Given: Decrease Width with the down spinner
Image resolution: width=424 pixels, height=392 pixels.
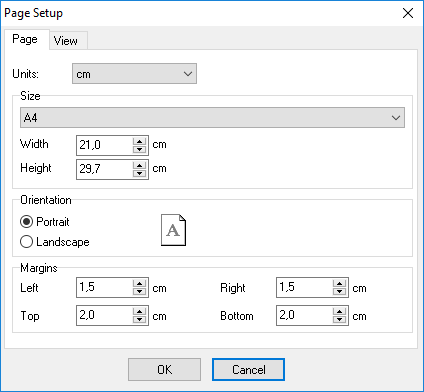Looking at the screenshot, I should [x=139, y=149].
